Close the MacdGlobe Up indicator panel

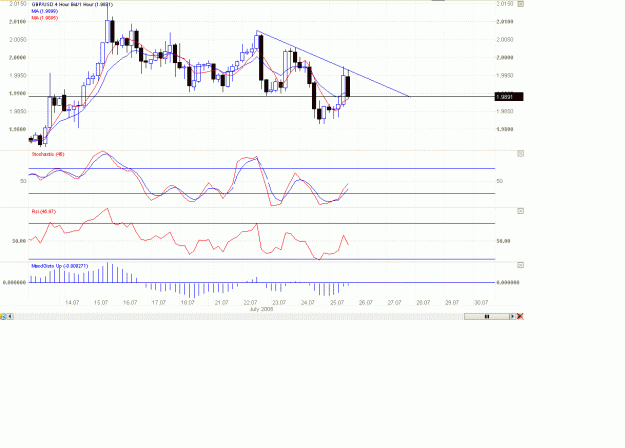[521, 265]
